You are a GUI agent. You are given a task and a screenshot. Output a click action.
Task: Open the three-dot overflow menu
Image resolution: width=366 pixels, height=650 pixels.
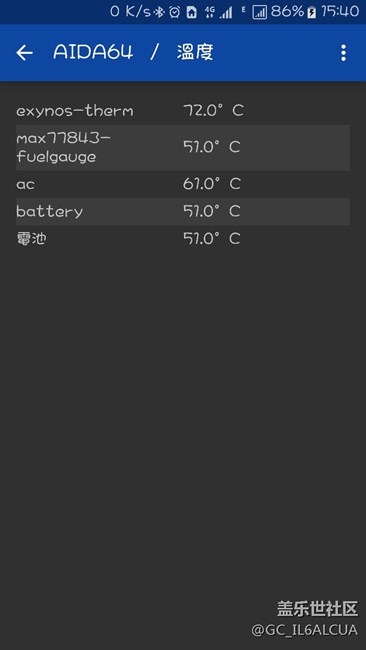tap(343, 53)
